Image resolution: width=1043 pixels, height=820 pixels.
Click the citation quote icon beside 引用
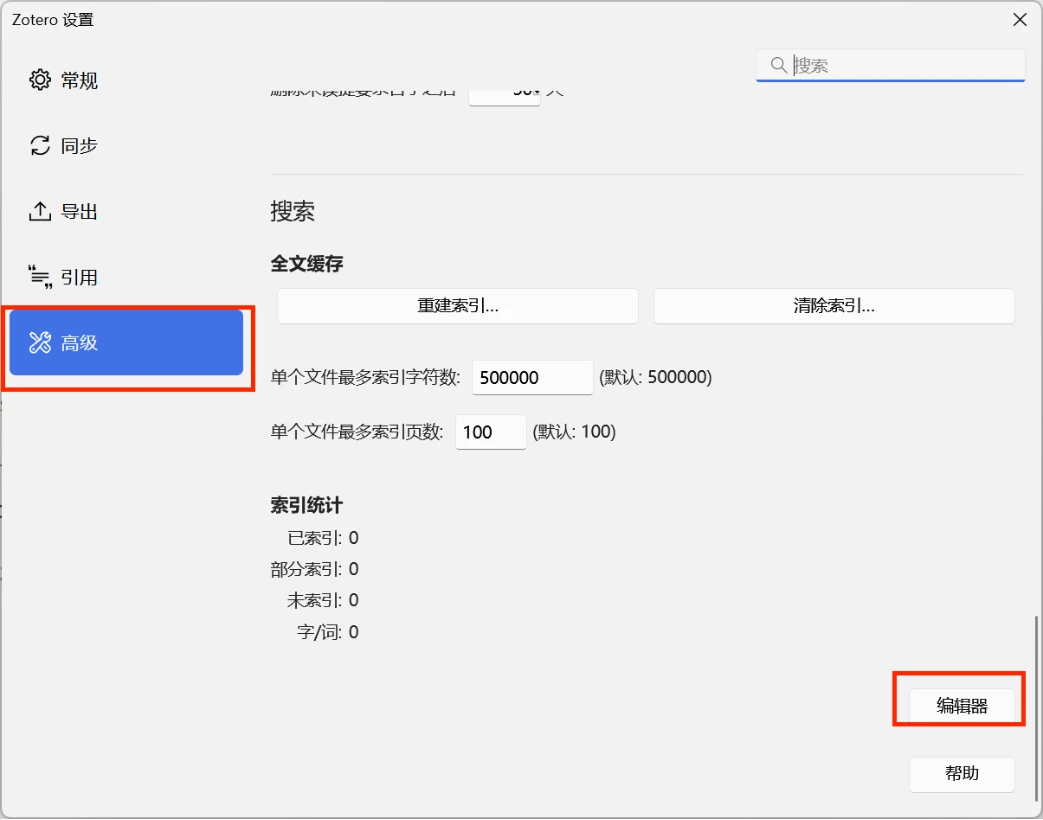pos(40,277)
